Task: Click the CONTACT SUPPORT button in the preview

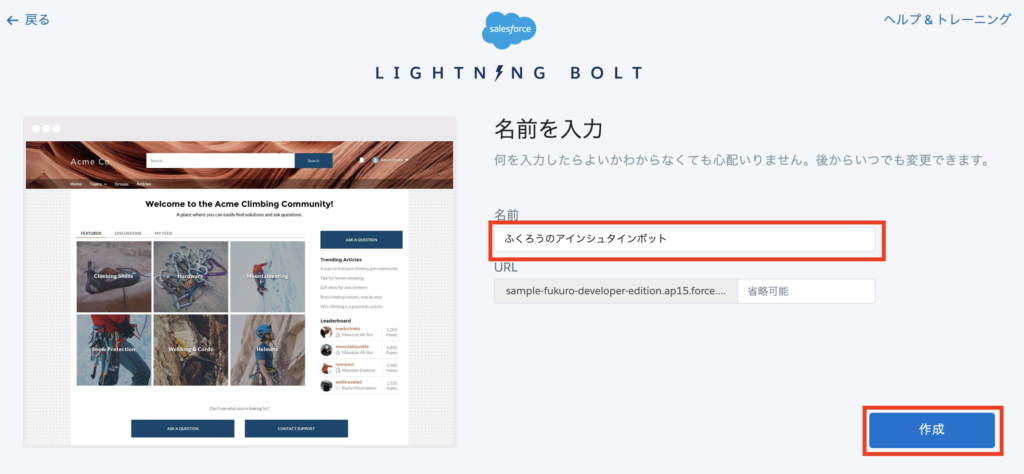Action: click(x=296, y=428)
